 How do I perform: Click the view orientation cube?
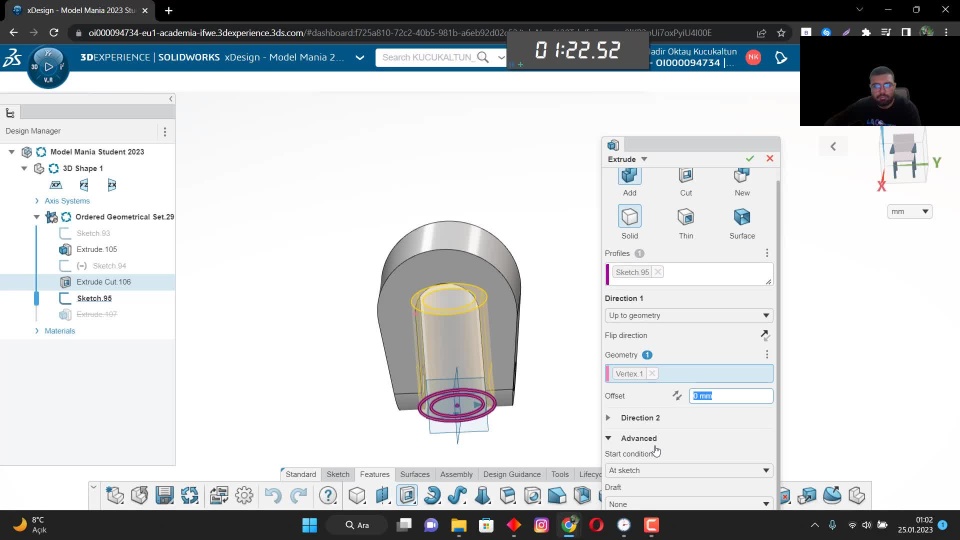(903, 154)
